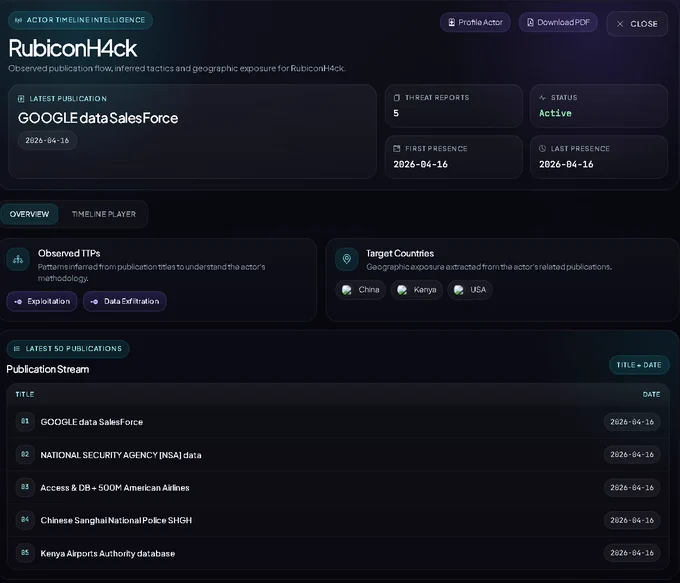This screenshot has height=583, width=680.
Task: Click the Data Exfiltration TTP tag
Action: click(124, 301)
